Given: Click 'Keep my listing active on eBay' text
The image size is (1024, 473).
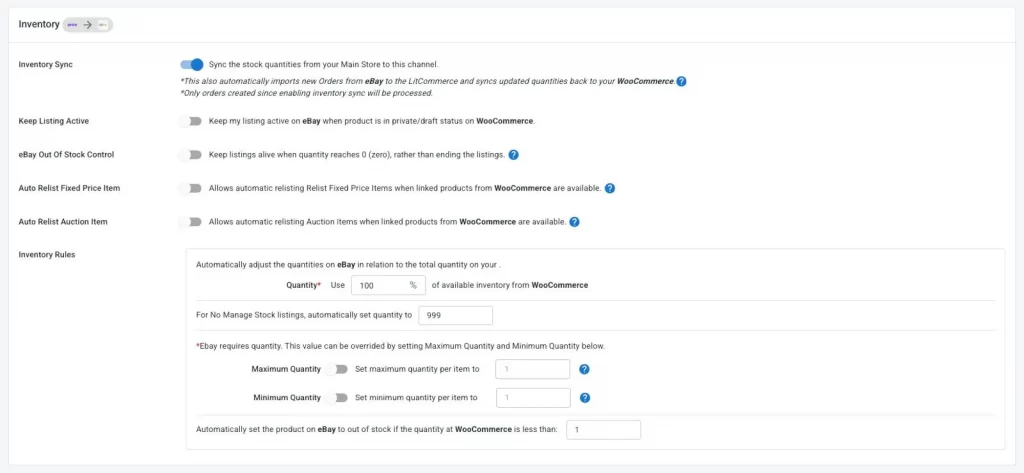Looking at the screenshot, I should pos(372,121).
